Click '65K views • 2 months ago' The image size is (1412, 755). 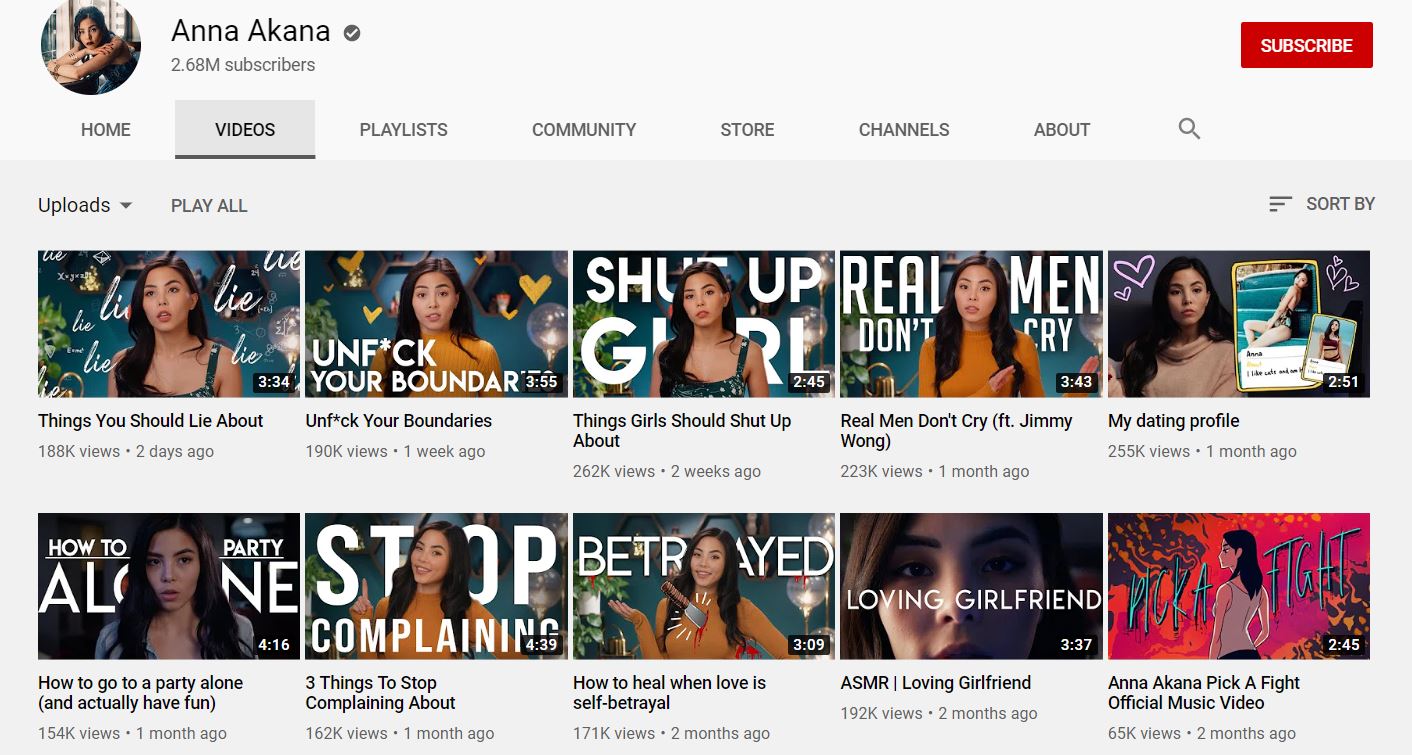[x=1202, y=733]
